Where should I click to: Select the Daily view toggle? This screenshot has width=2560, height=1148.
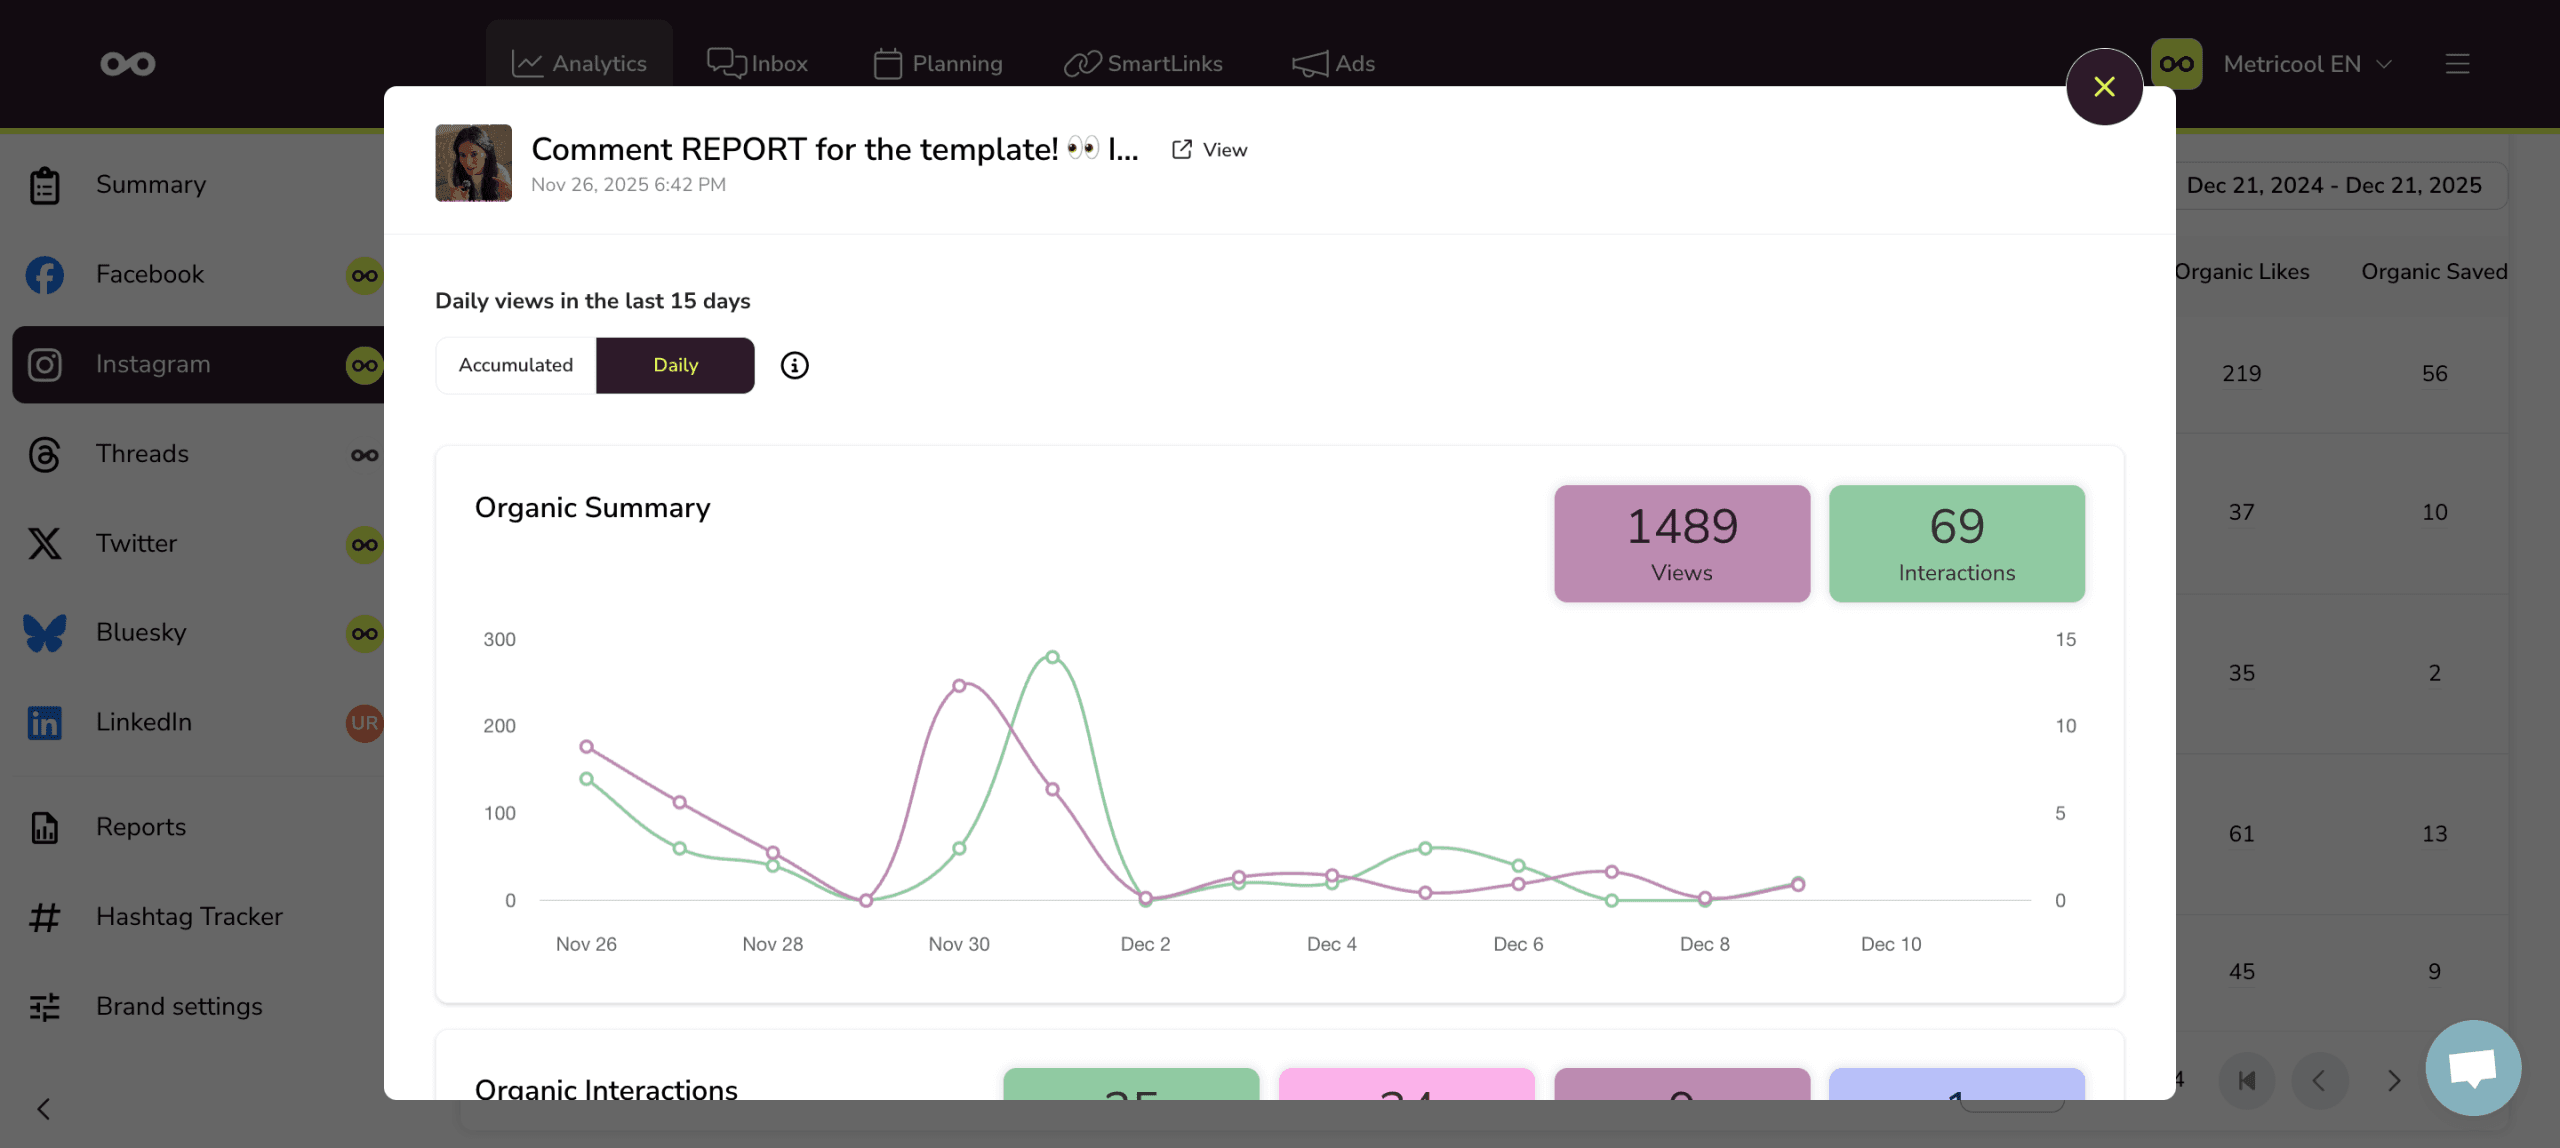(x=675, y=365)
